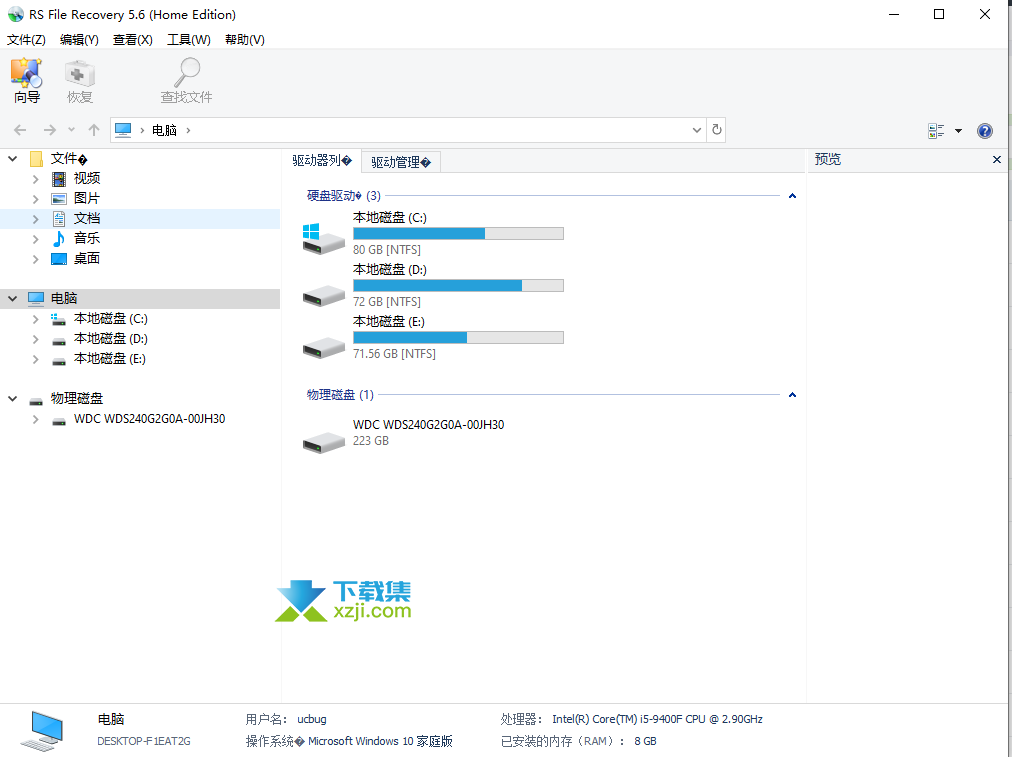Select tree item WDC WDS240G2G0A-00JH30
The width and height of the screenshot is (1012, 757).
coord(150,419)
